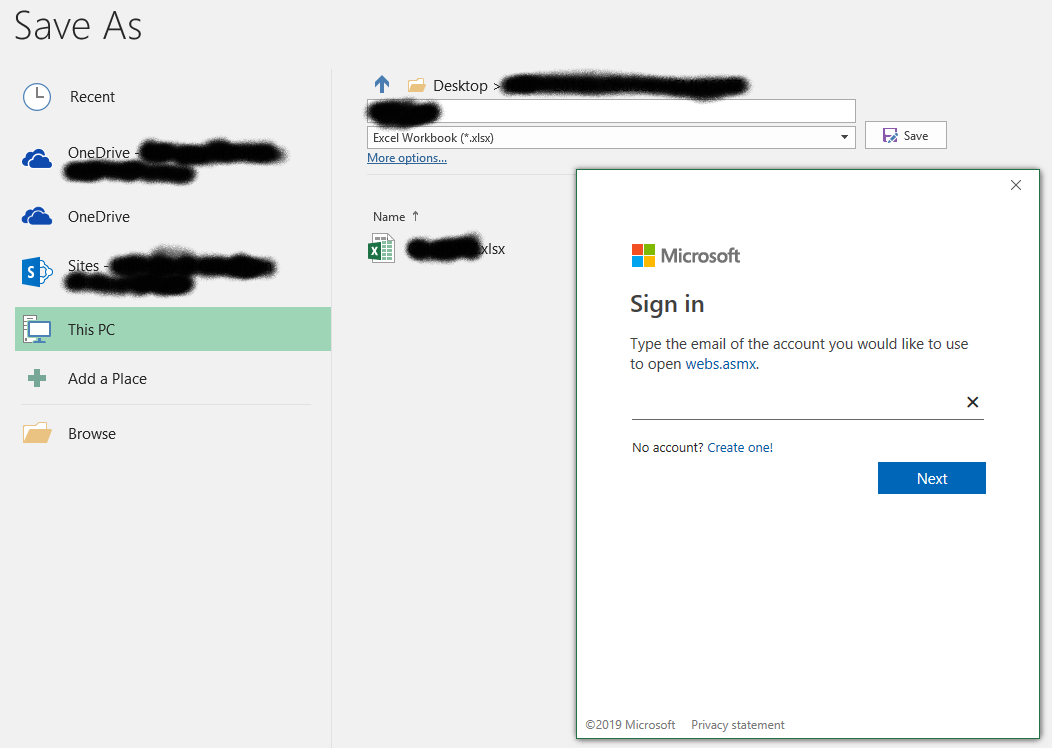Open More options link
Viewport: 1052px width, 748px height.
(x=407, y=158)
